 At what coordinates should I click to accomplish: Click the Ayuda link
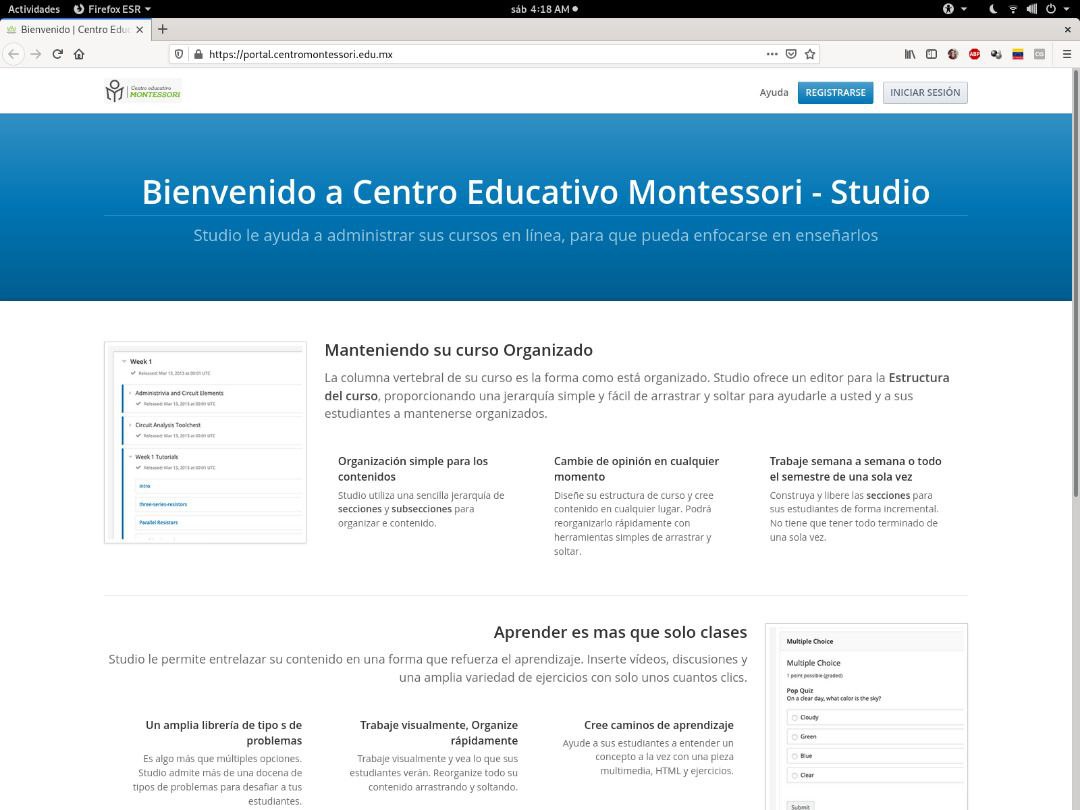coord(773,92)
